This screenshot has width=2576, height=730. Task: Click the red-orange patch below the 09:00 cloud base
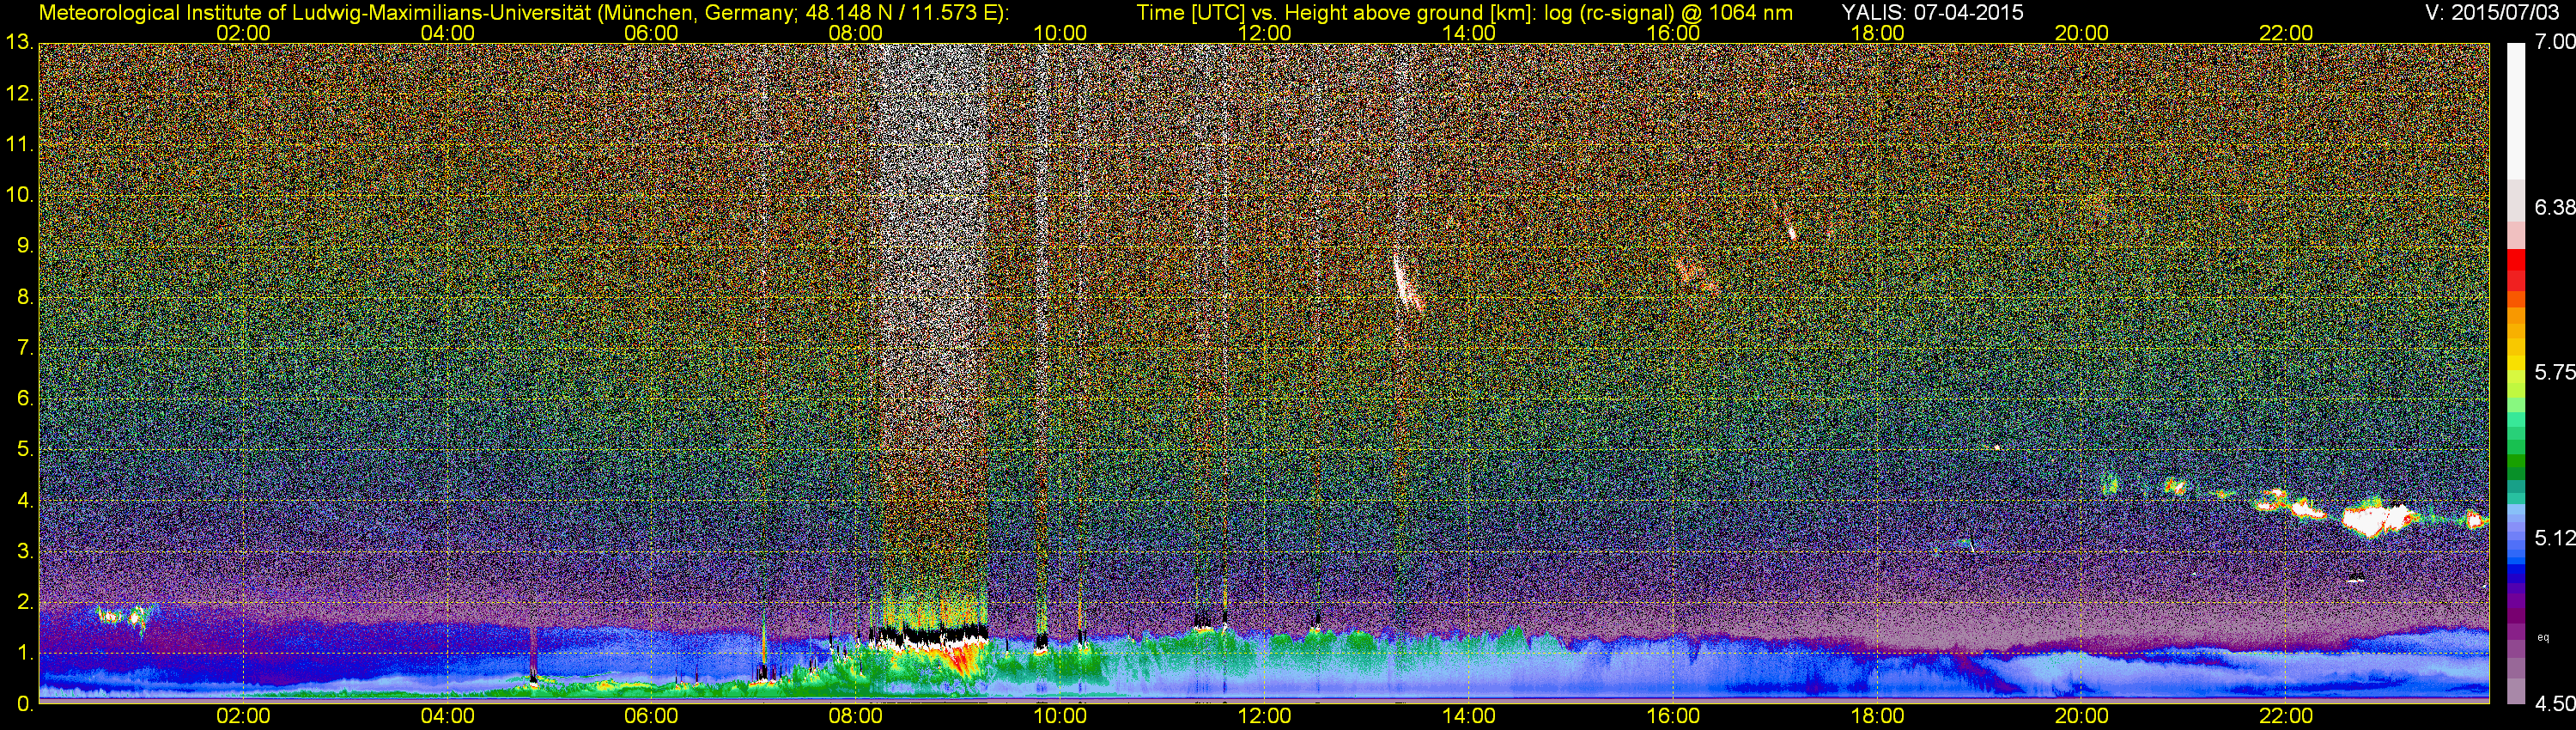[962, 660]
